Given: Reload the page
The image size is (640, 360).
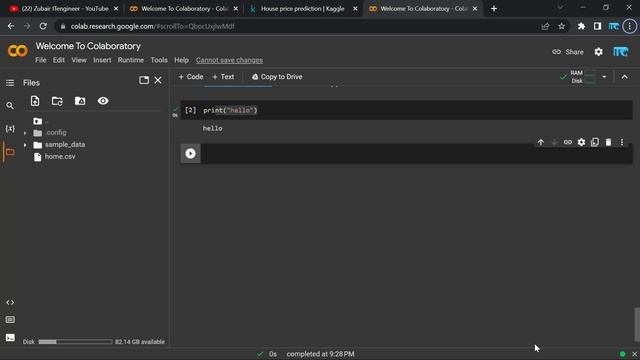Looking at the screenshot, I should pyautogui.click(x=43, y=26).
